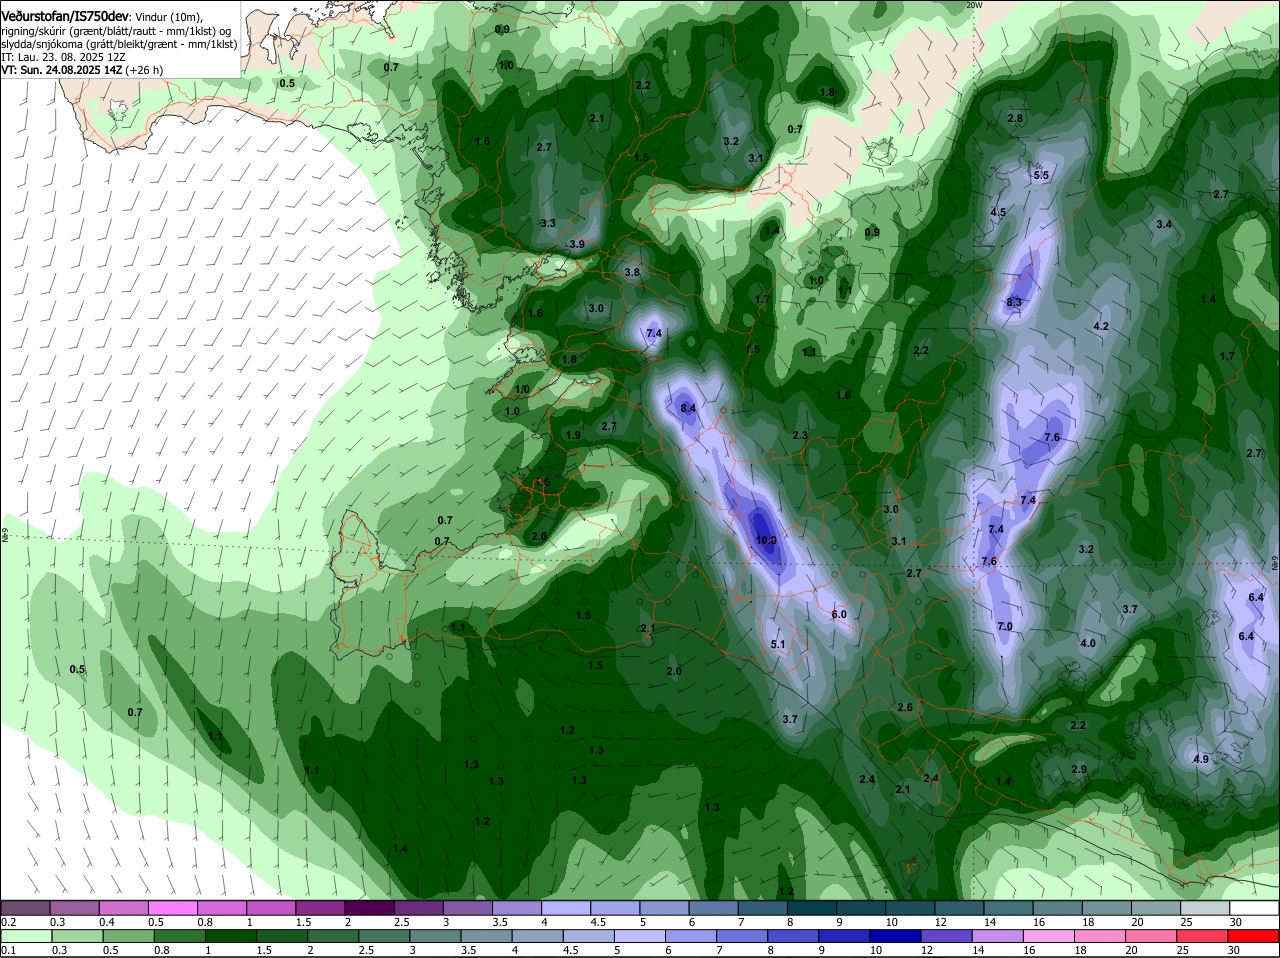Screen dimensions: 1280x958
Task: Select the bright pink 0.5 swatch in snow legend
Action: [x=174, y=908]
